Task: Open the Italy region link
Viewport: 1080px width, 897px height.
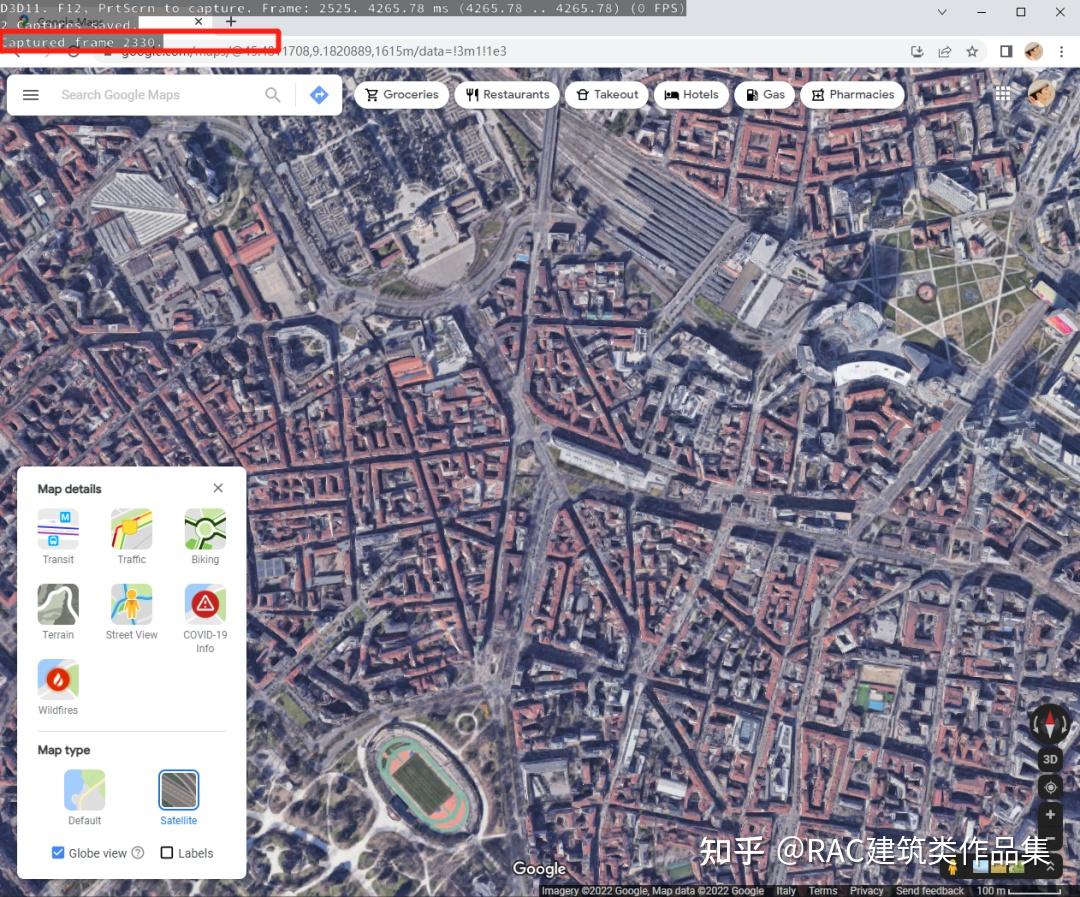Action: 785,891
